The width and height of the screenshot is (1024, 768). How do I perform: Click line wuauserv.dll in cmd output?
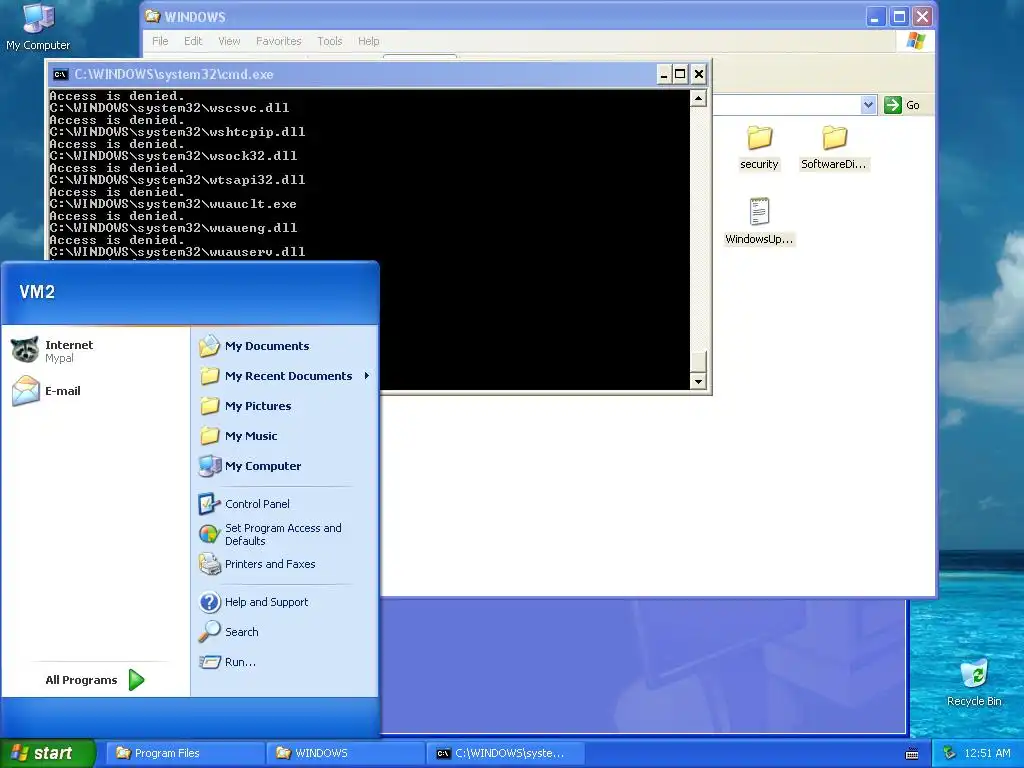[176, 252]
